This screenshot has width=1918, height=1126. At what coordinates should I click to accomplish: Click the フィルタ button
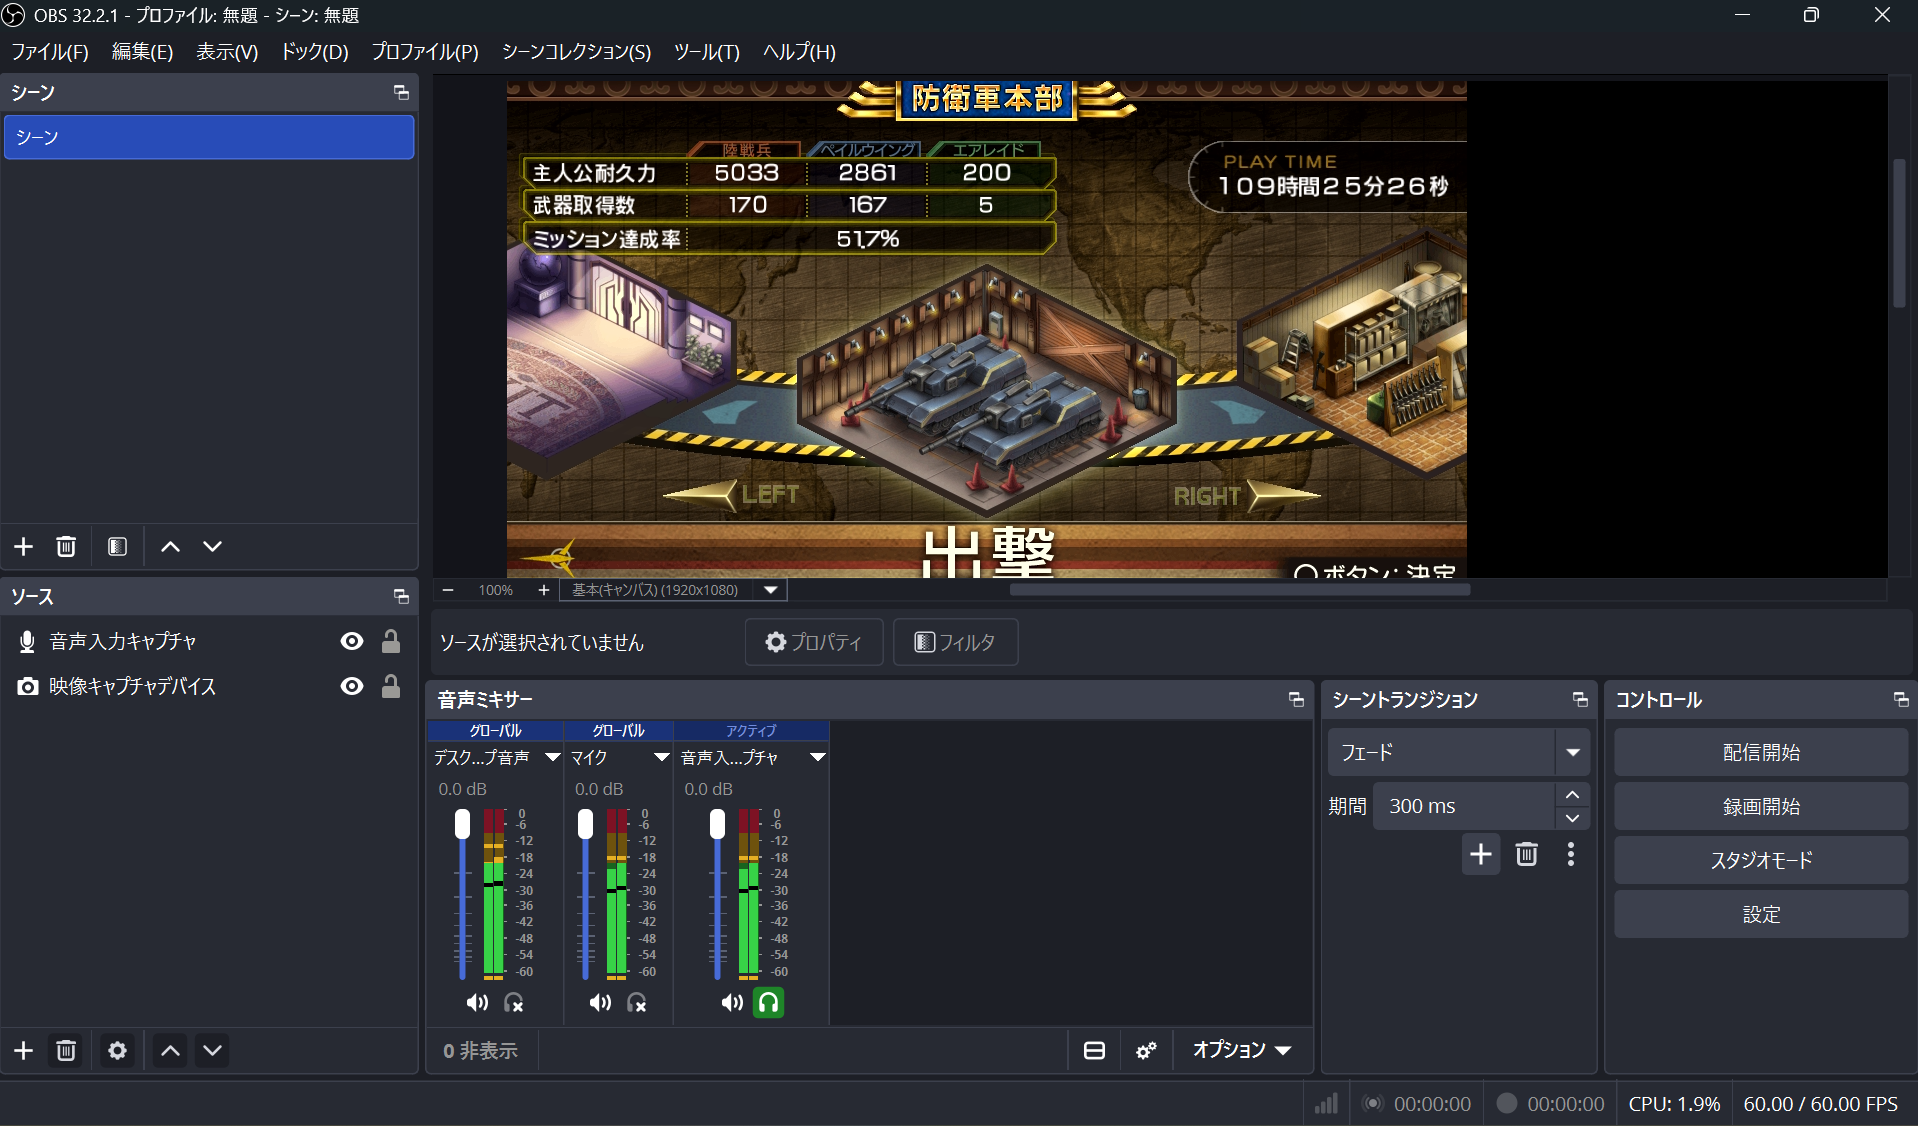click(955, 642)
